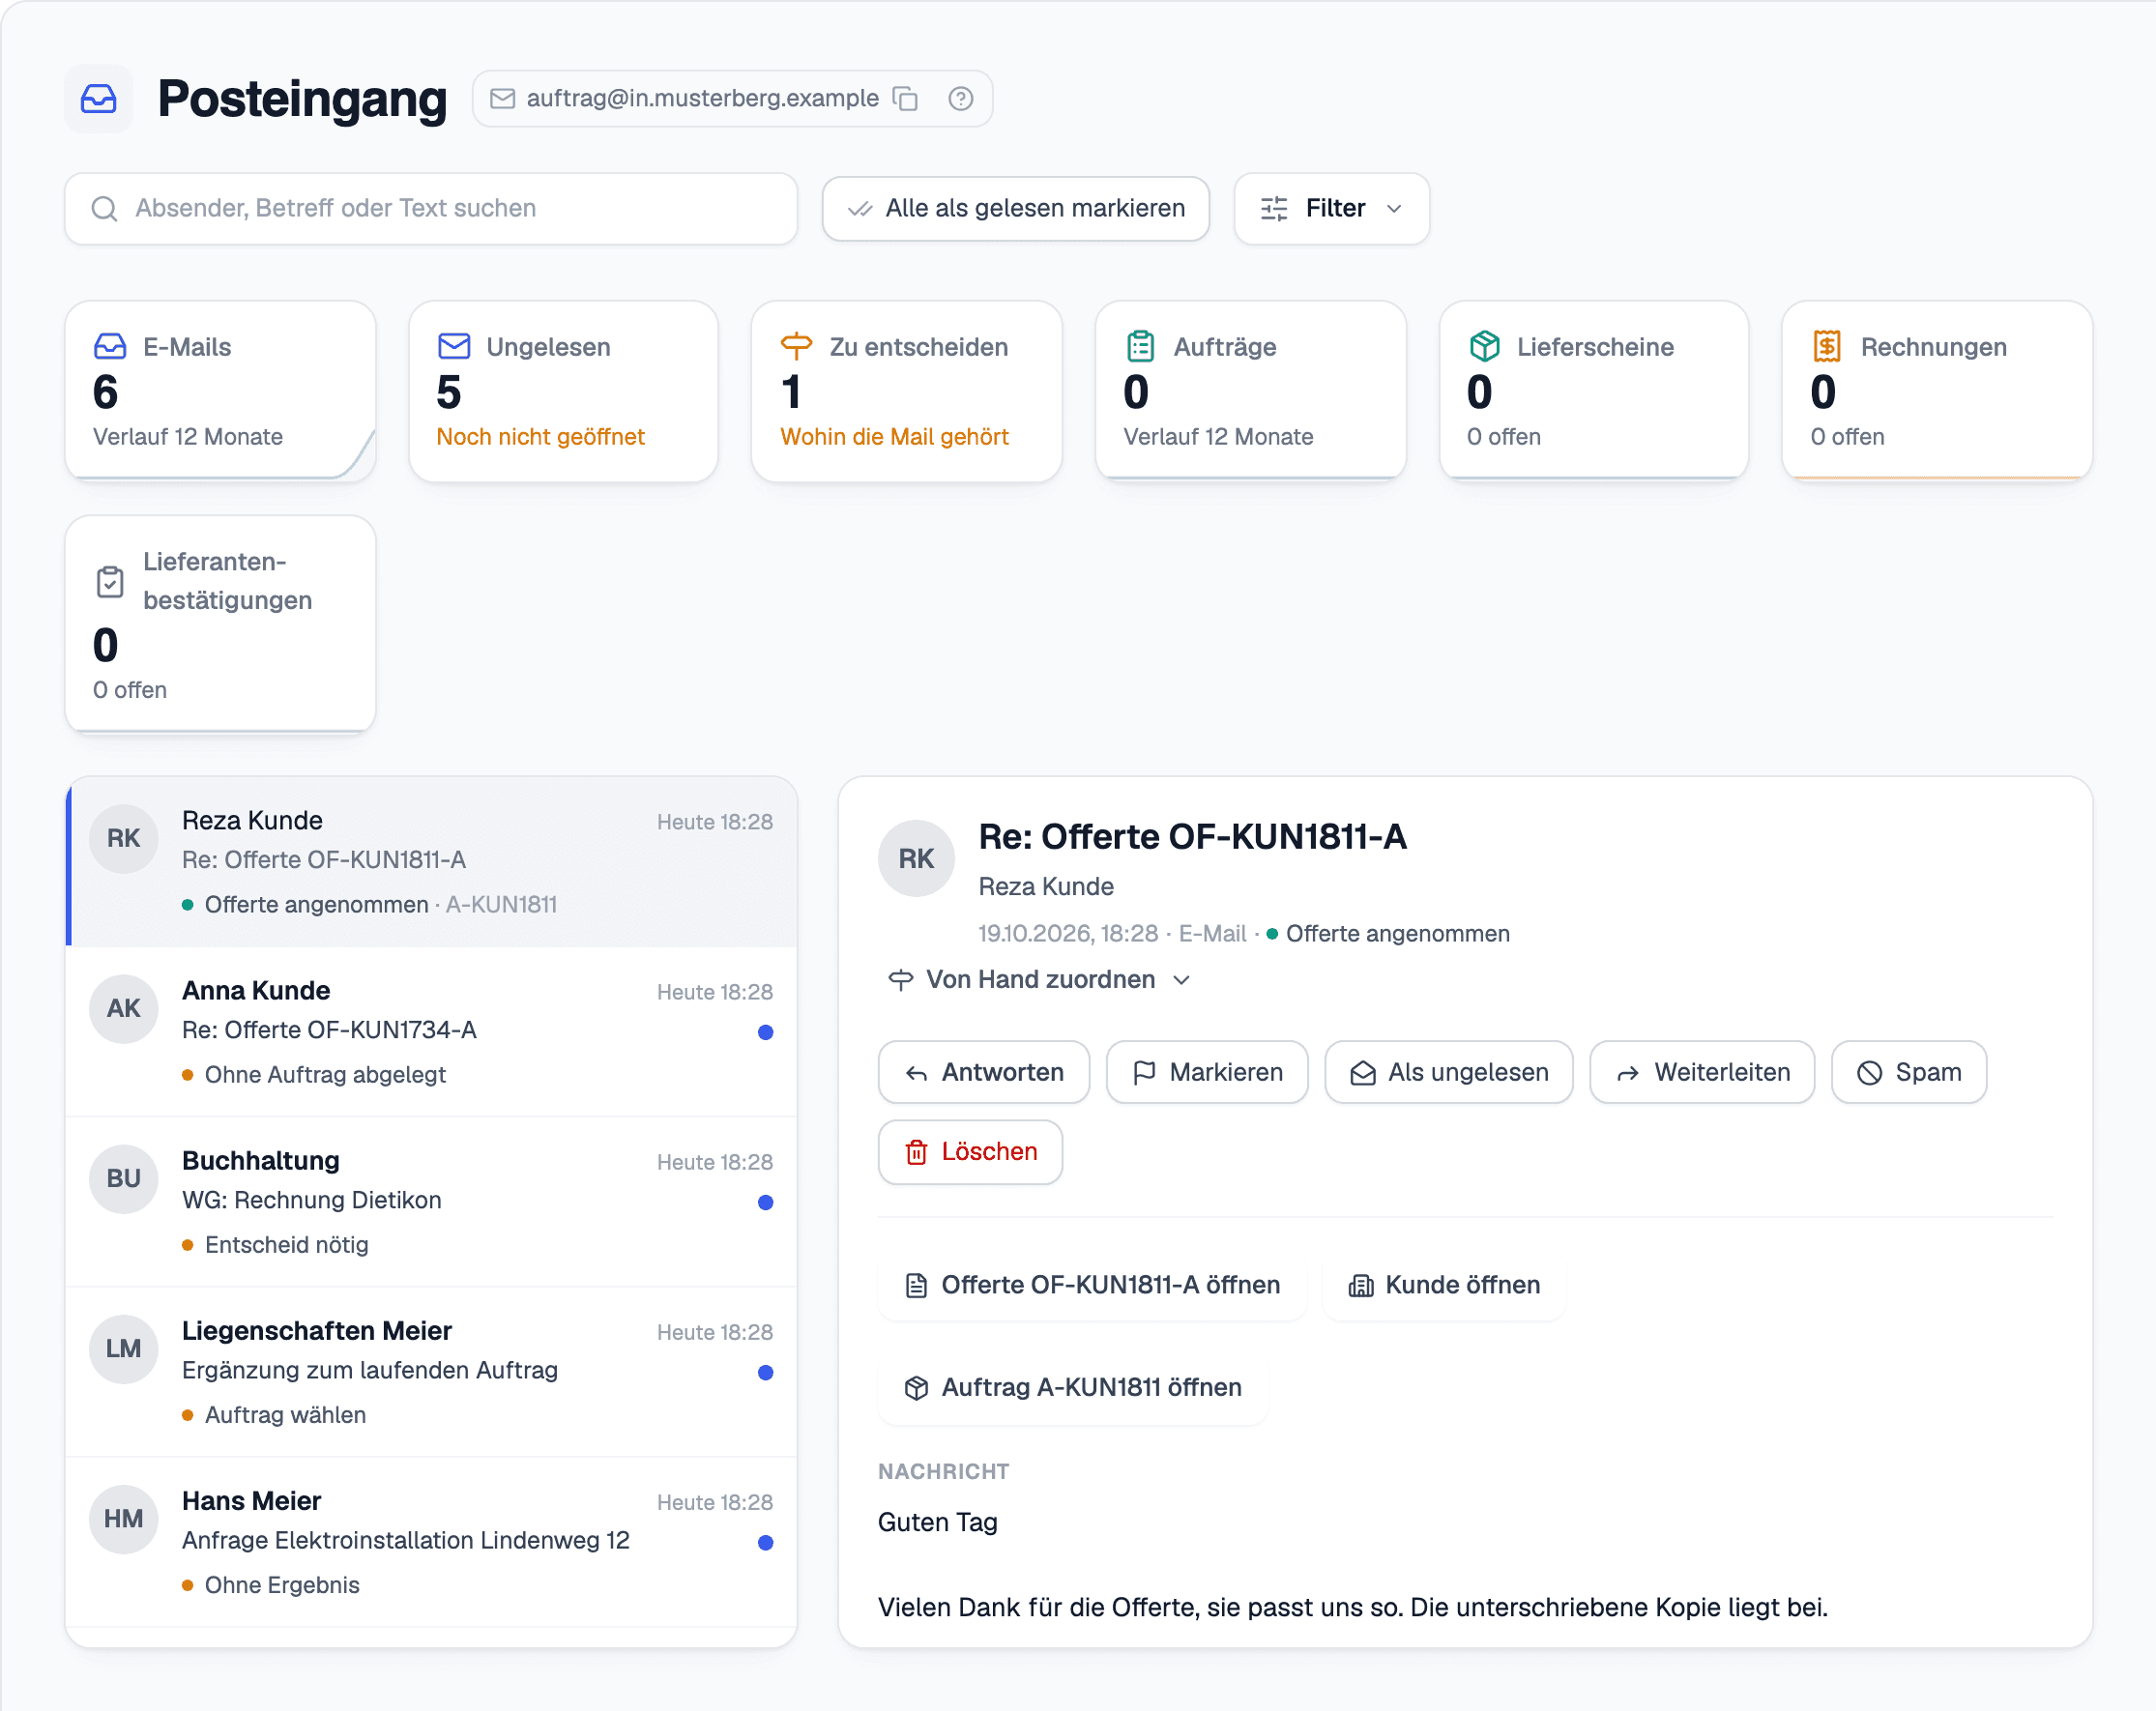Image resolution: width=2156 pixels, height=1711 pixels.
Task: Mark the email Als ungelesen
Action: 1448,1072
